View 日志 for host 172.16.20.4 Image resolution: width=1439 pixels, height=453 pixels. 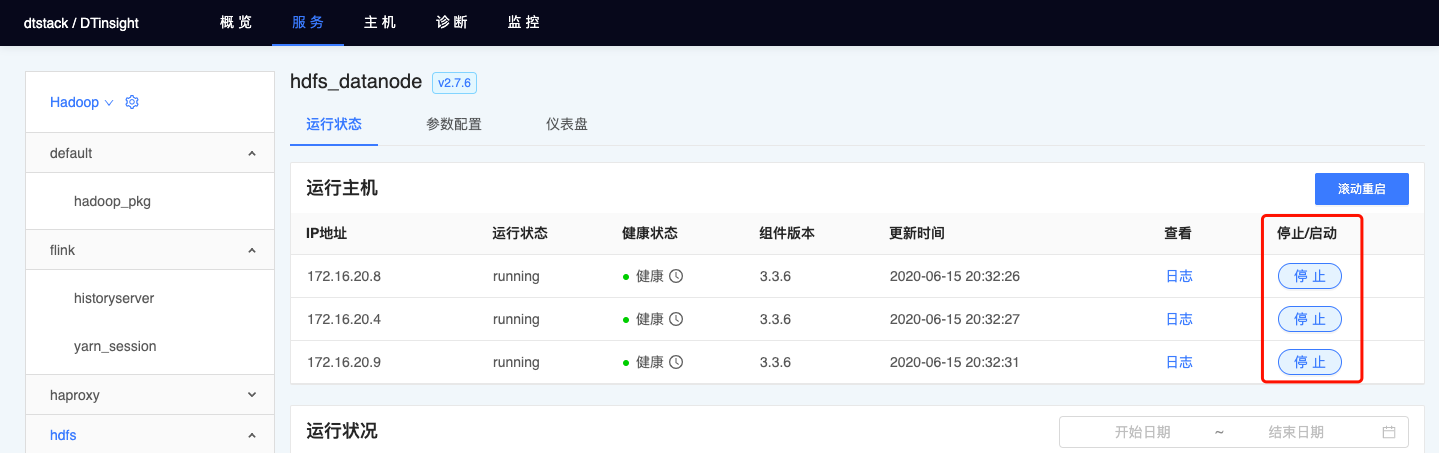(1179, 319)
